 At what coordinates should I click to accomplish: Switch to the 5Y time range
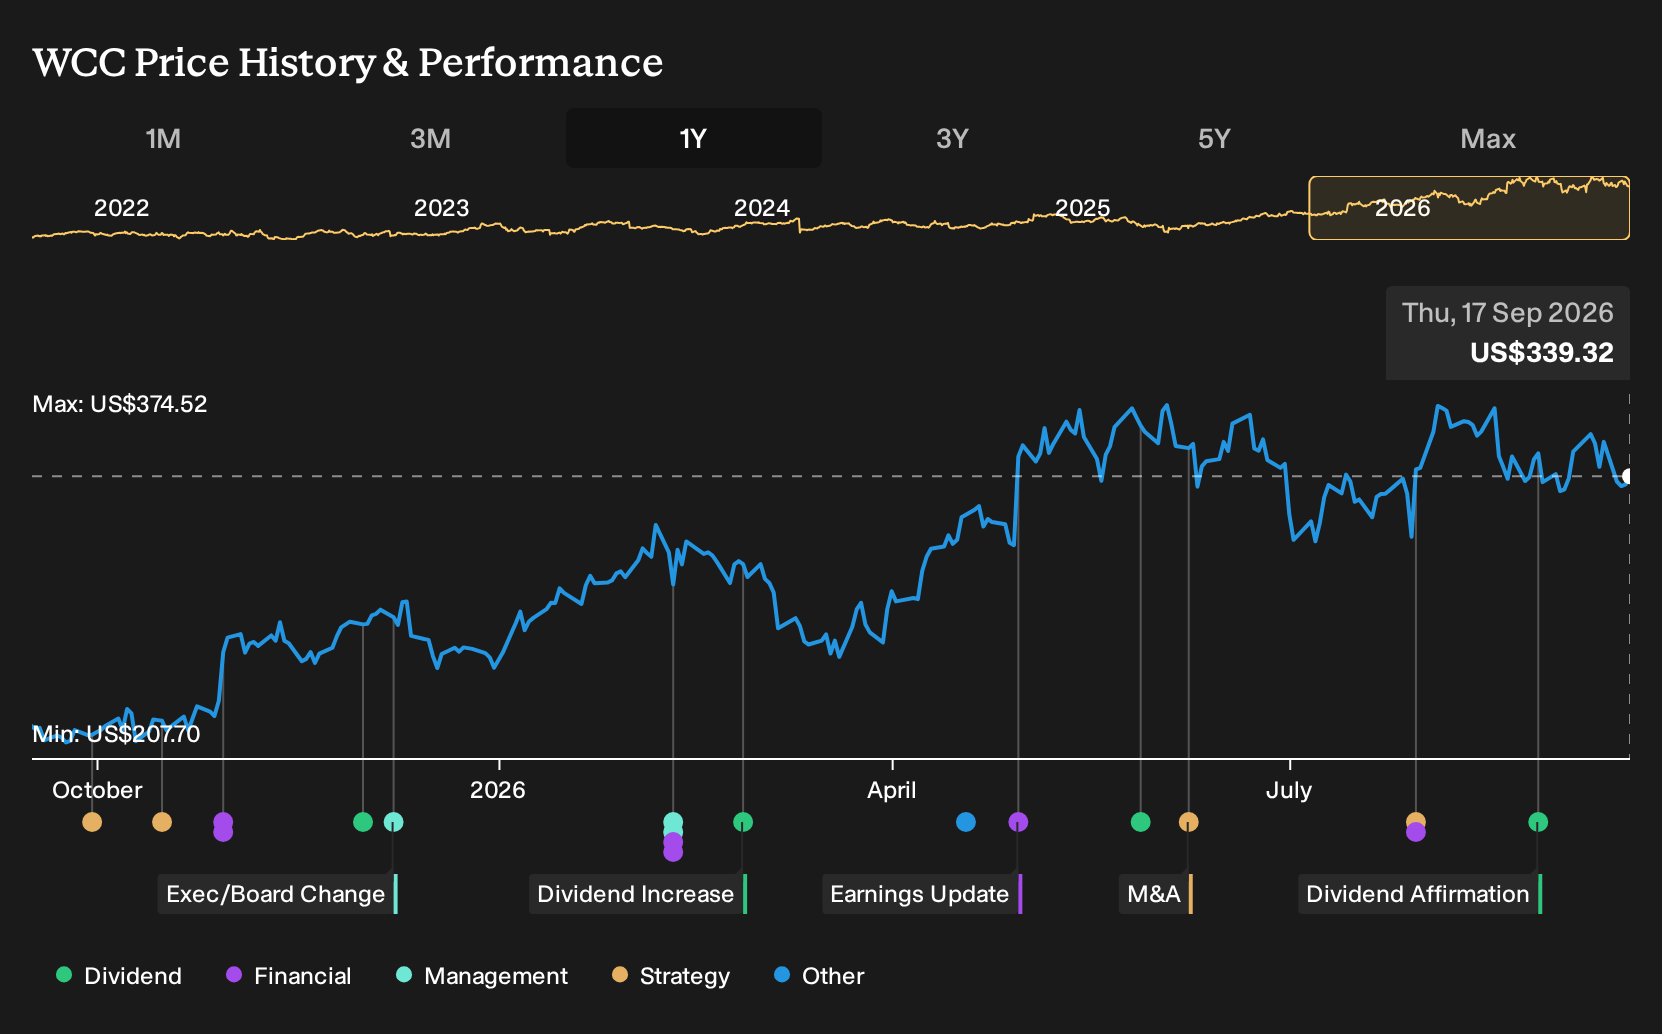1214,138
